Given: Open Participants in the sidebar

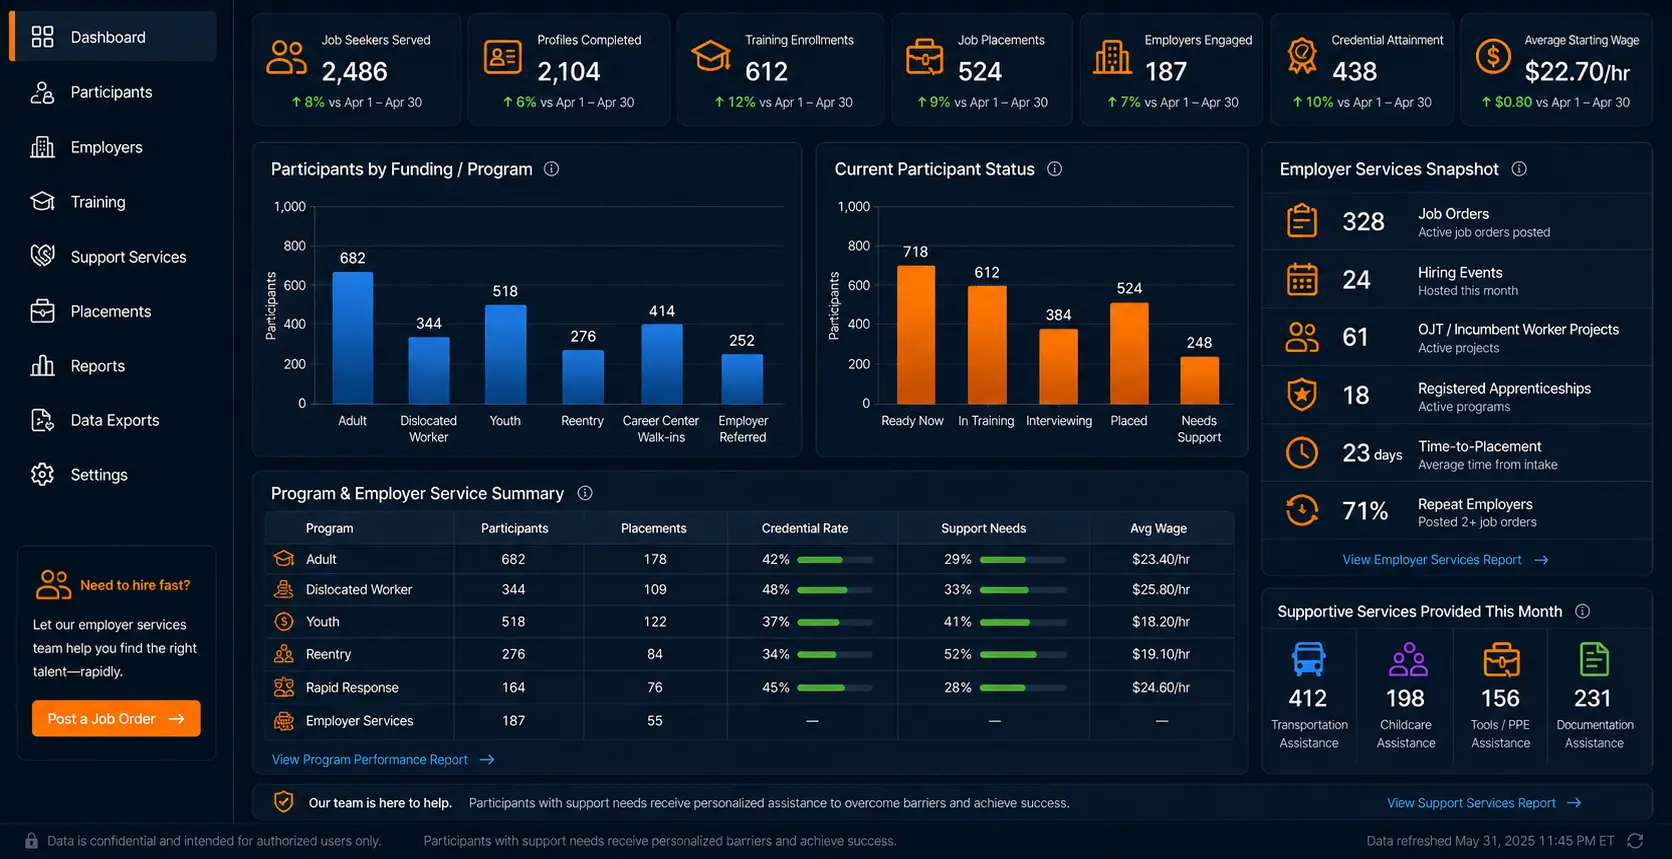Looking at the screenshot, I should tap(111, 92).
